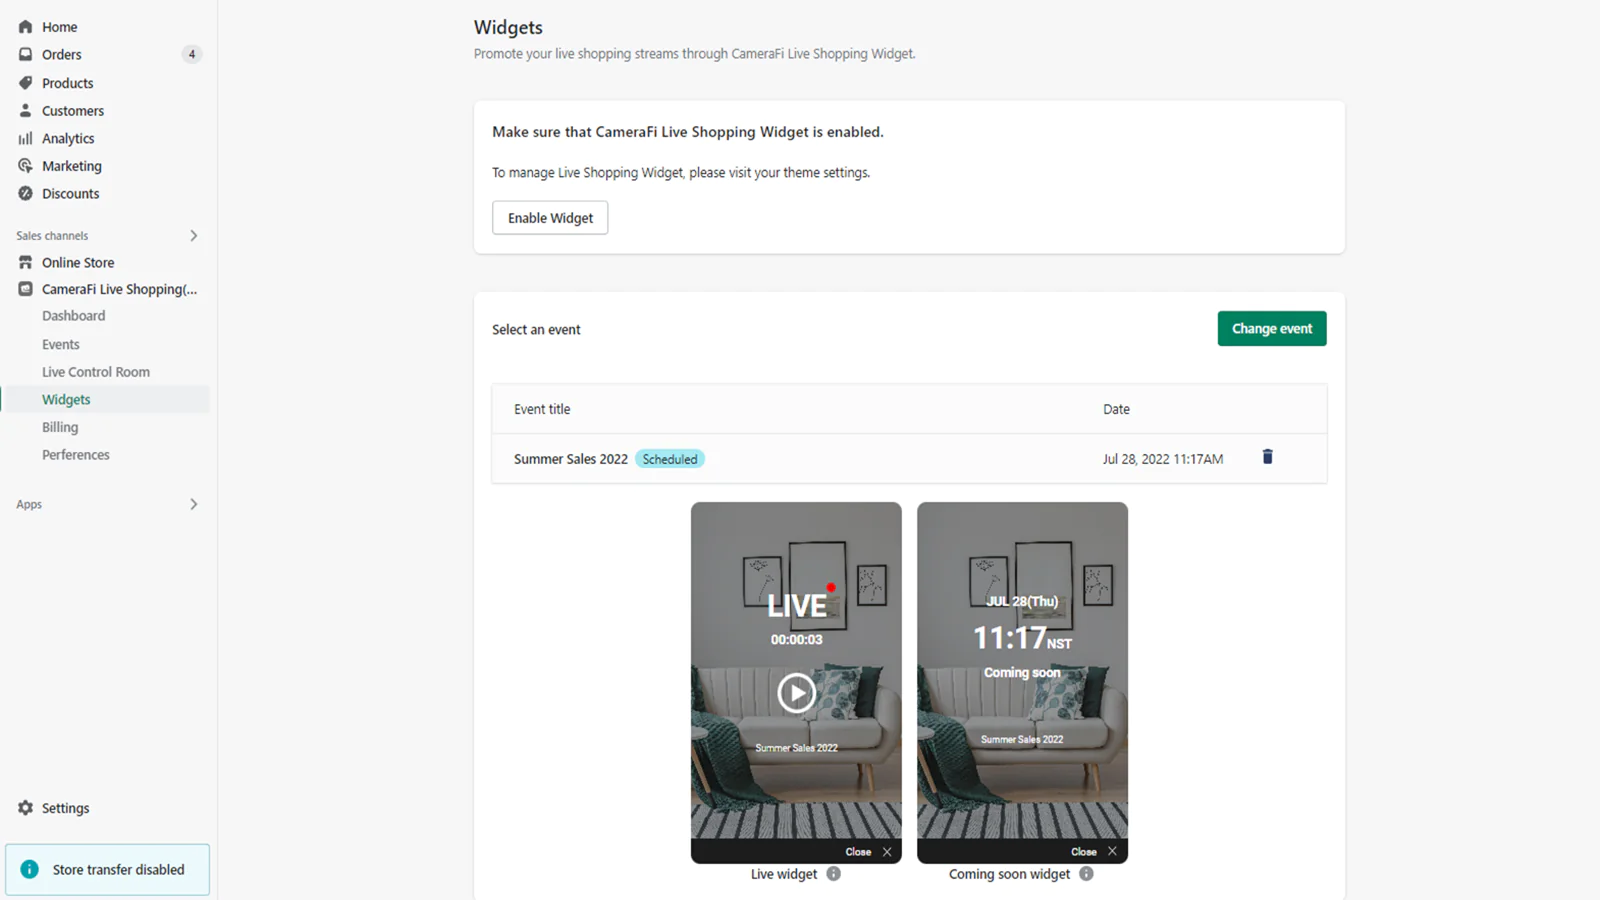Click the play icon on Live widget

click(796, 693)
